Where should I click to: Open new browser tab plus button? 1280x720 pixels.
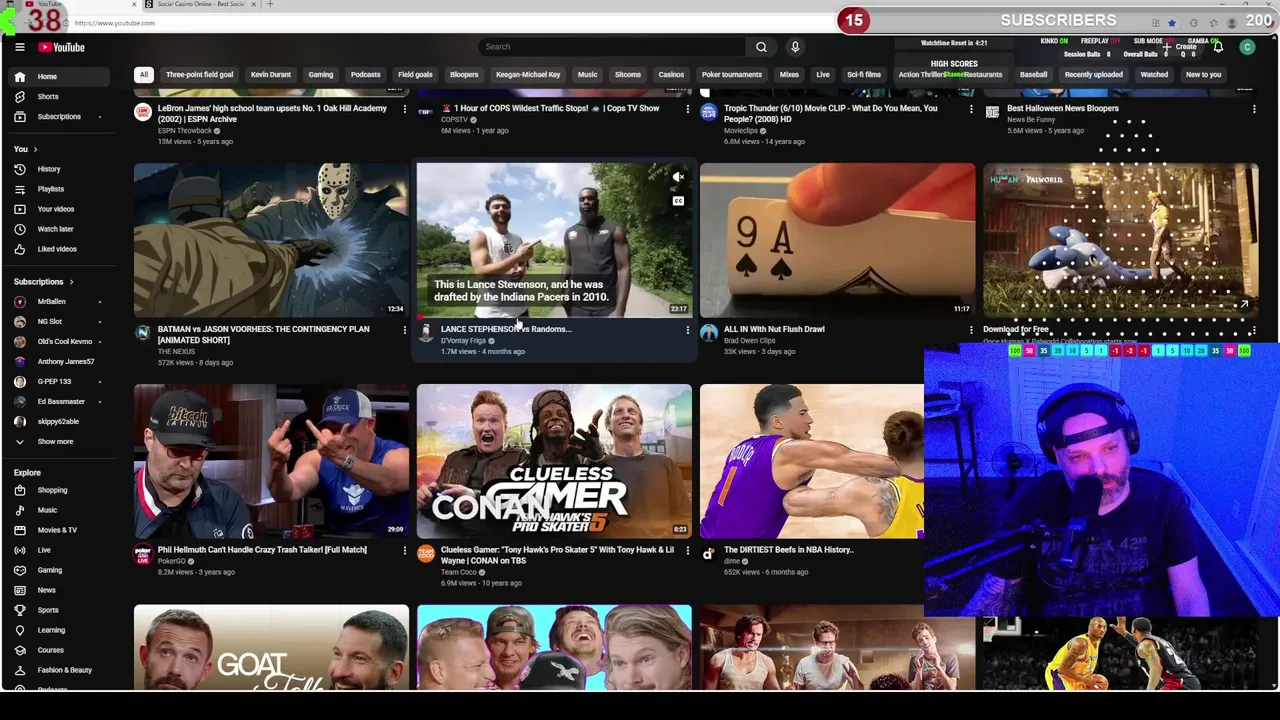[x=270, y=4]
